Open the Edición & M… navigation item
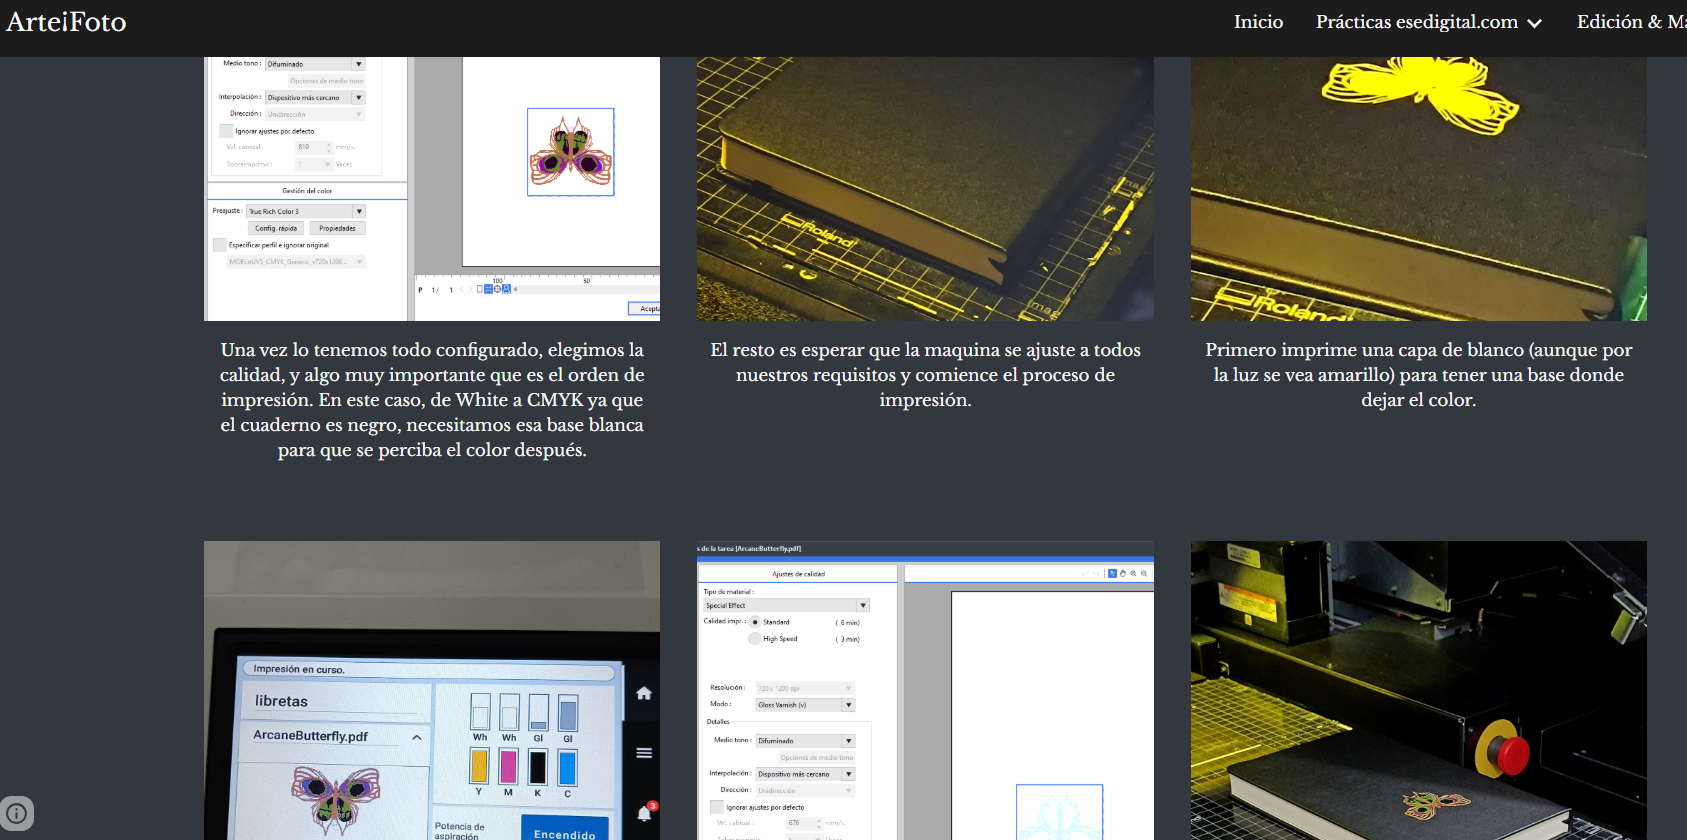 tap(1630, 22)
